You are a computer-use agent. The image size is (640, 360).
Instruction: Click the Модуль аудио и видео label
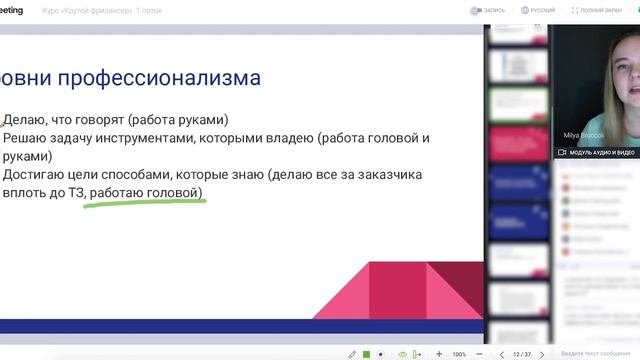coord(602,152)
